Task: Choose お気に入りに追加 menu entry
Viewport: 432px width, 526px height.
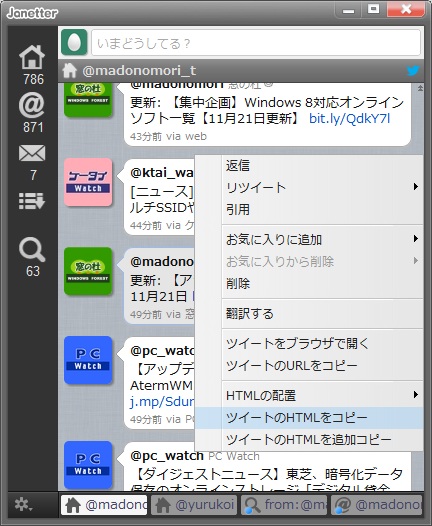Action: point(309,240)
